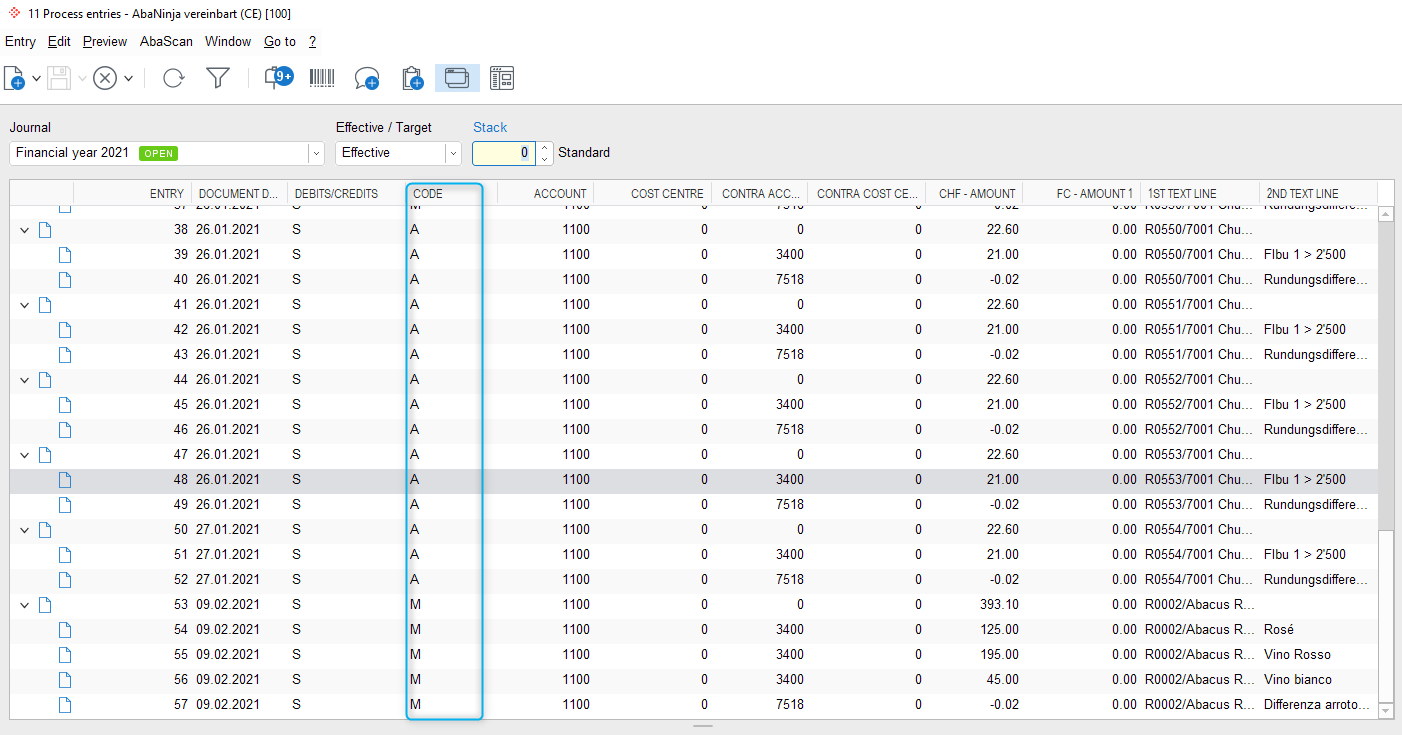Open the AbaScan menu
Screen dimensions: 1402x735
[166, 42]
